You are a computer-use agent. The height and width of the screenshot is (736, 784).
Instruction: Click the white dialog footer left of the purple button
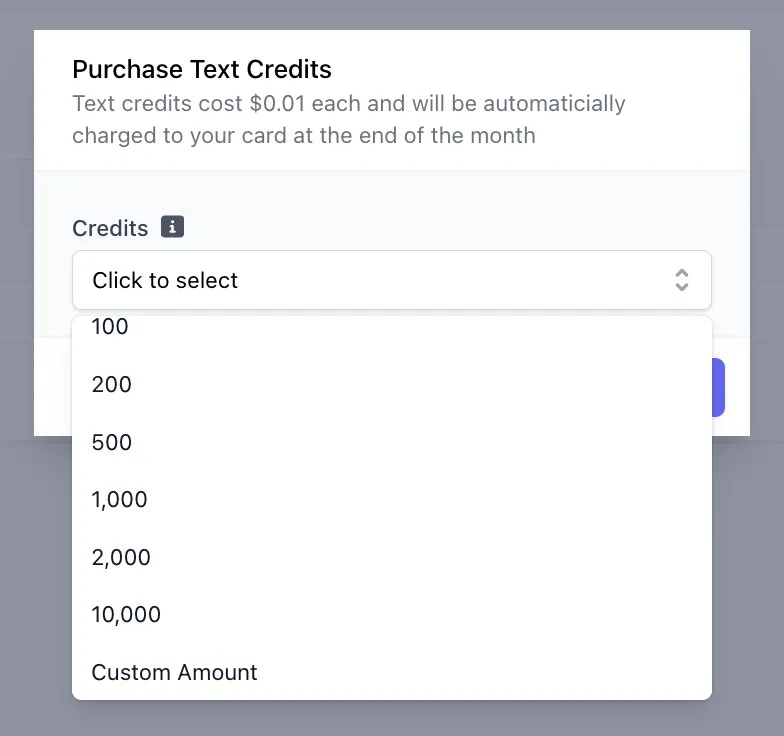[x=52, y=387]
